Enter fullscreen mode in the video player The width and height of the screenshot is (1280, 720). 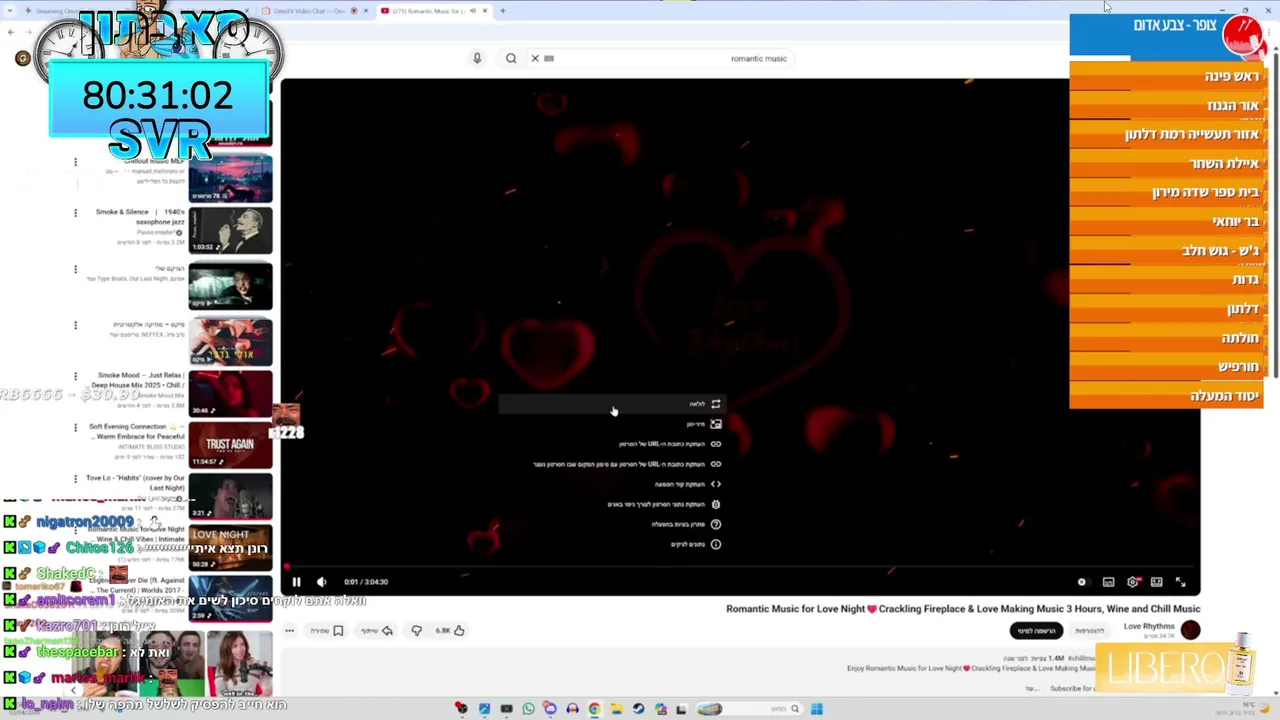tap(1180, 582)
